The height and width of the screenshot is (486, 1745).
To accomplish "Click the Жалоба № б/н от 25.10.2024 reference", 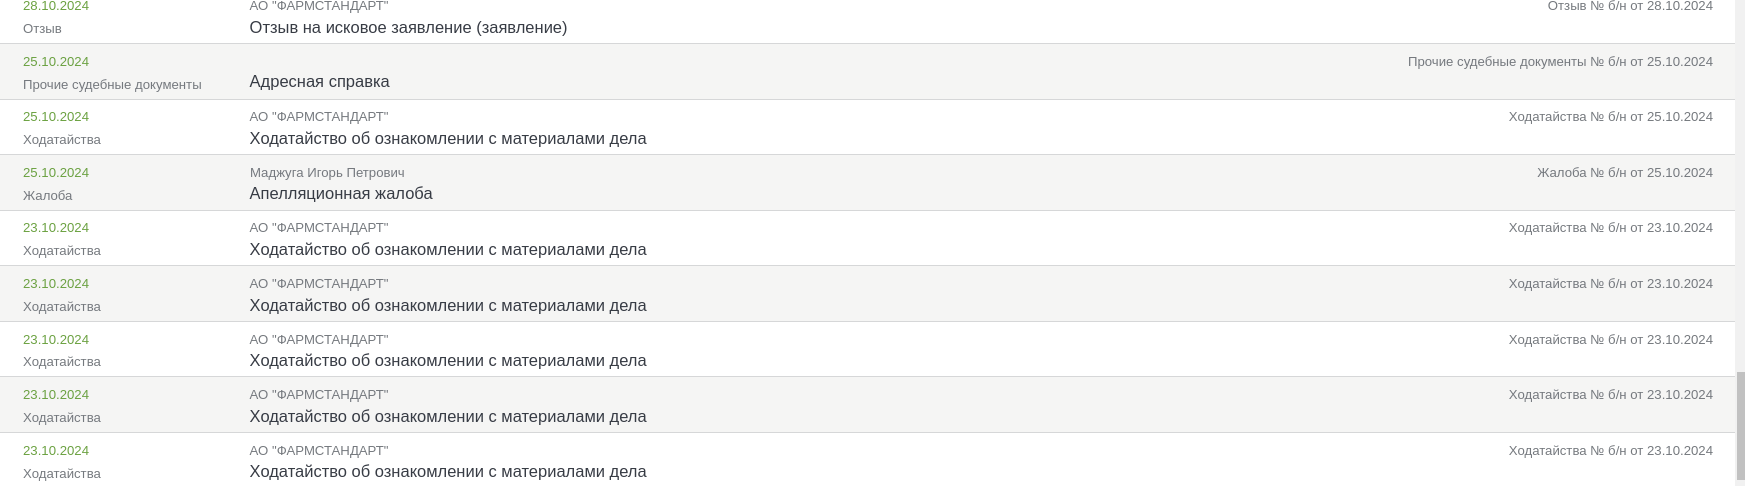I will (1625, 173).
